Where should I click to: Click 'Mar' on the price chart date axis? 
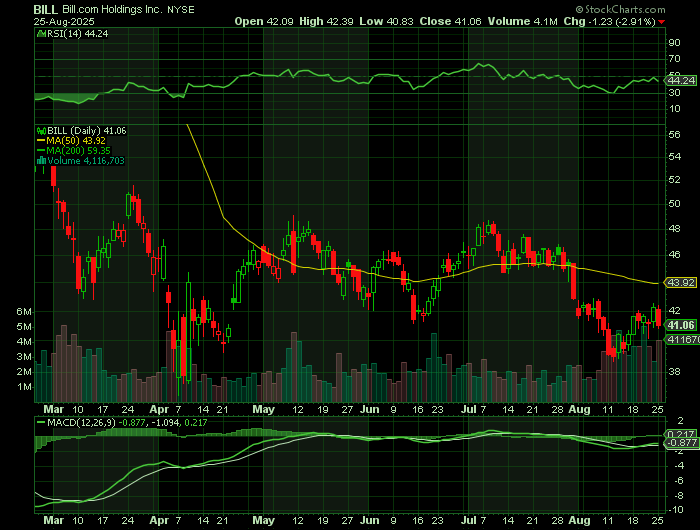tap(54, 409)
